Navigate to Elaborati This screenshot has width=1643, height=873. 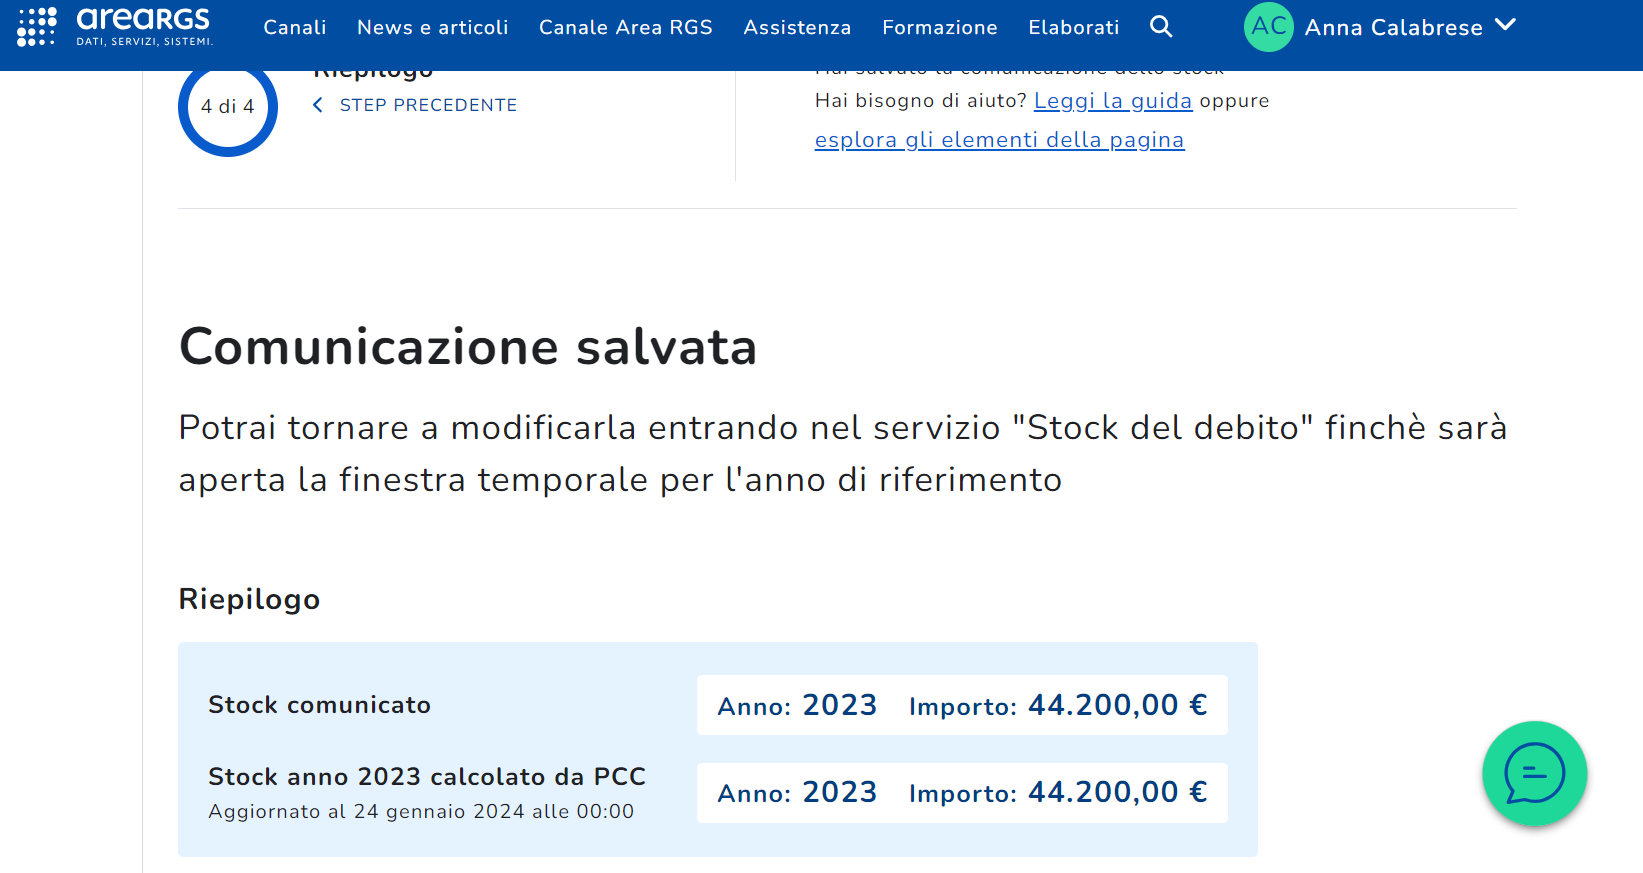point(1074,28)
